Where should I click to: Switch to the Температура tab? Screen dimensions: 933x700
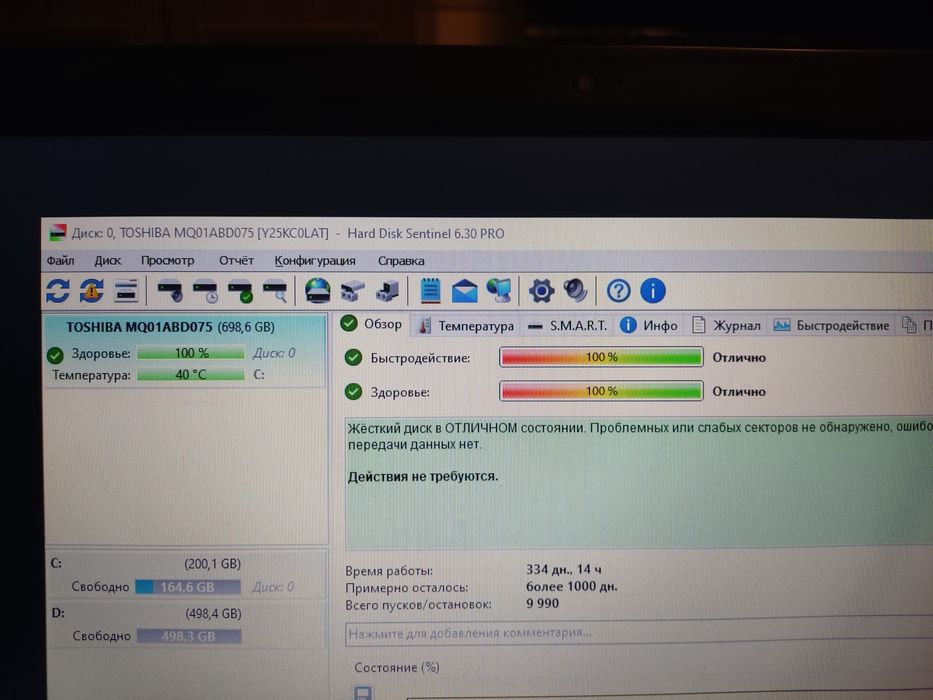point(465,326)
